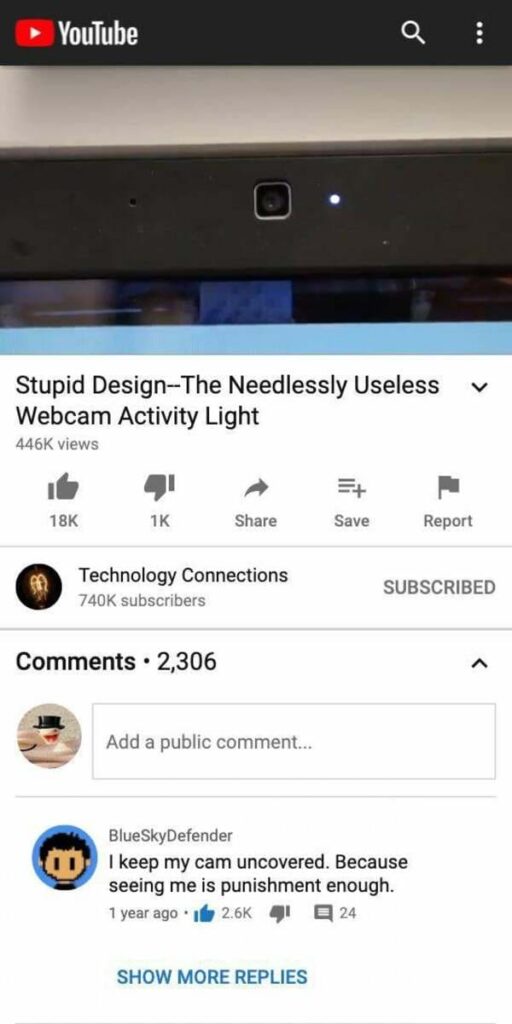Image resolution: width=512 pixels, height=1024 pixels.
Task: Toggle the SUBSCRIBED button
Action: [439, 587]
